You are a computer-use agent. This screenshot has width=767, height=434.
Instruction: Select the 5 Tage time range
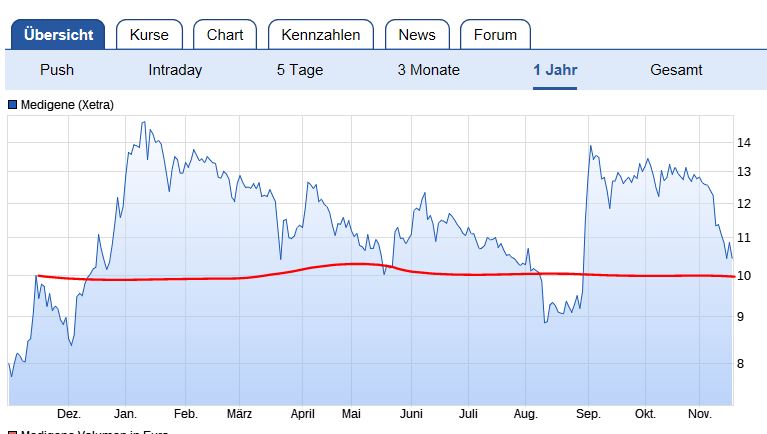(302, 70)
